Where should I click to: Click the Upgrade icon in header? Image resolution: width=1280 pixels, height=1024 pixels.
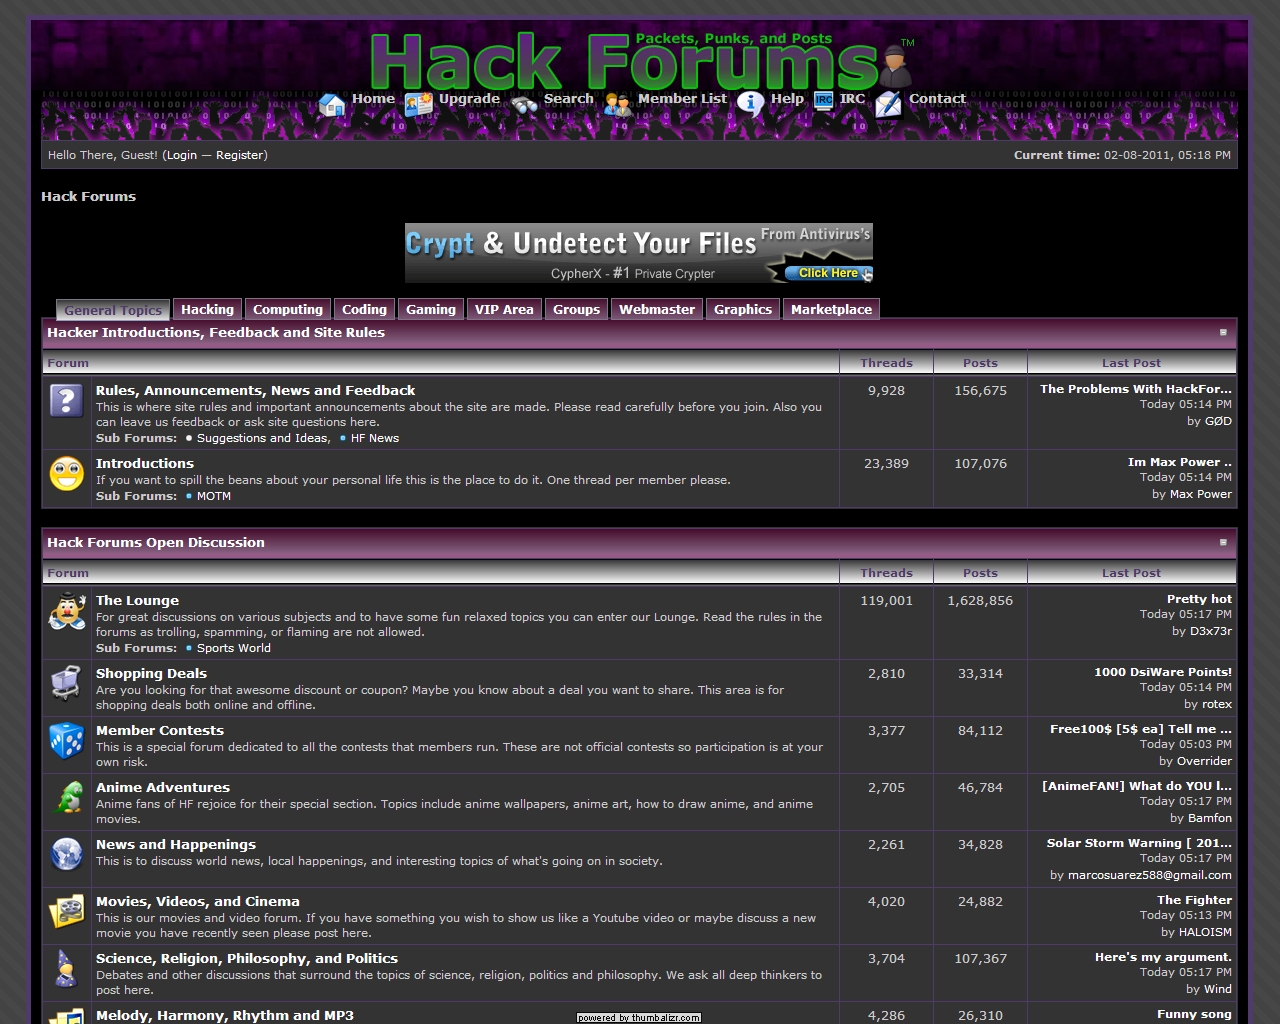tap(418, 104)
